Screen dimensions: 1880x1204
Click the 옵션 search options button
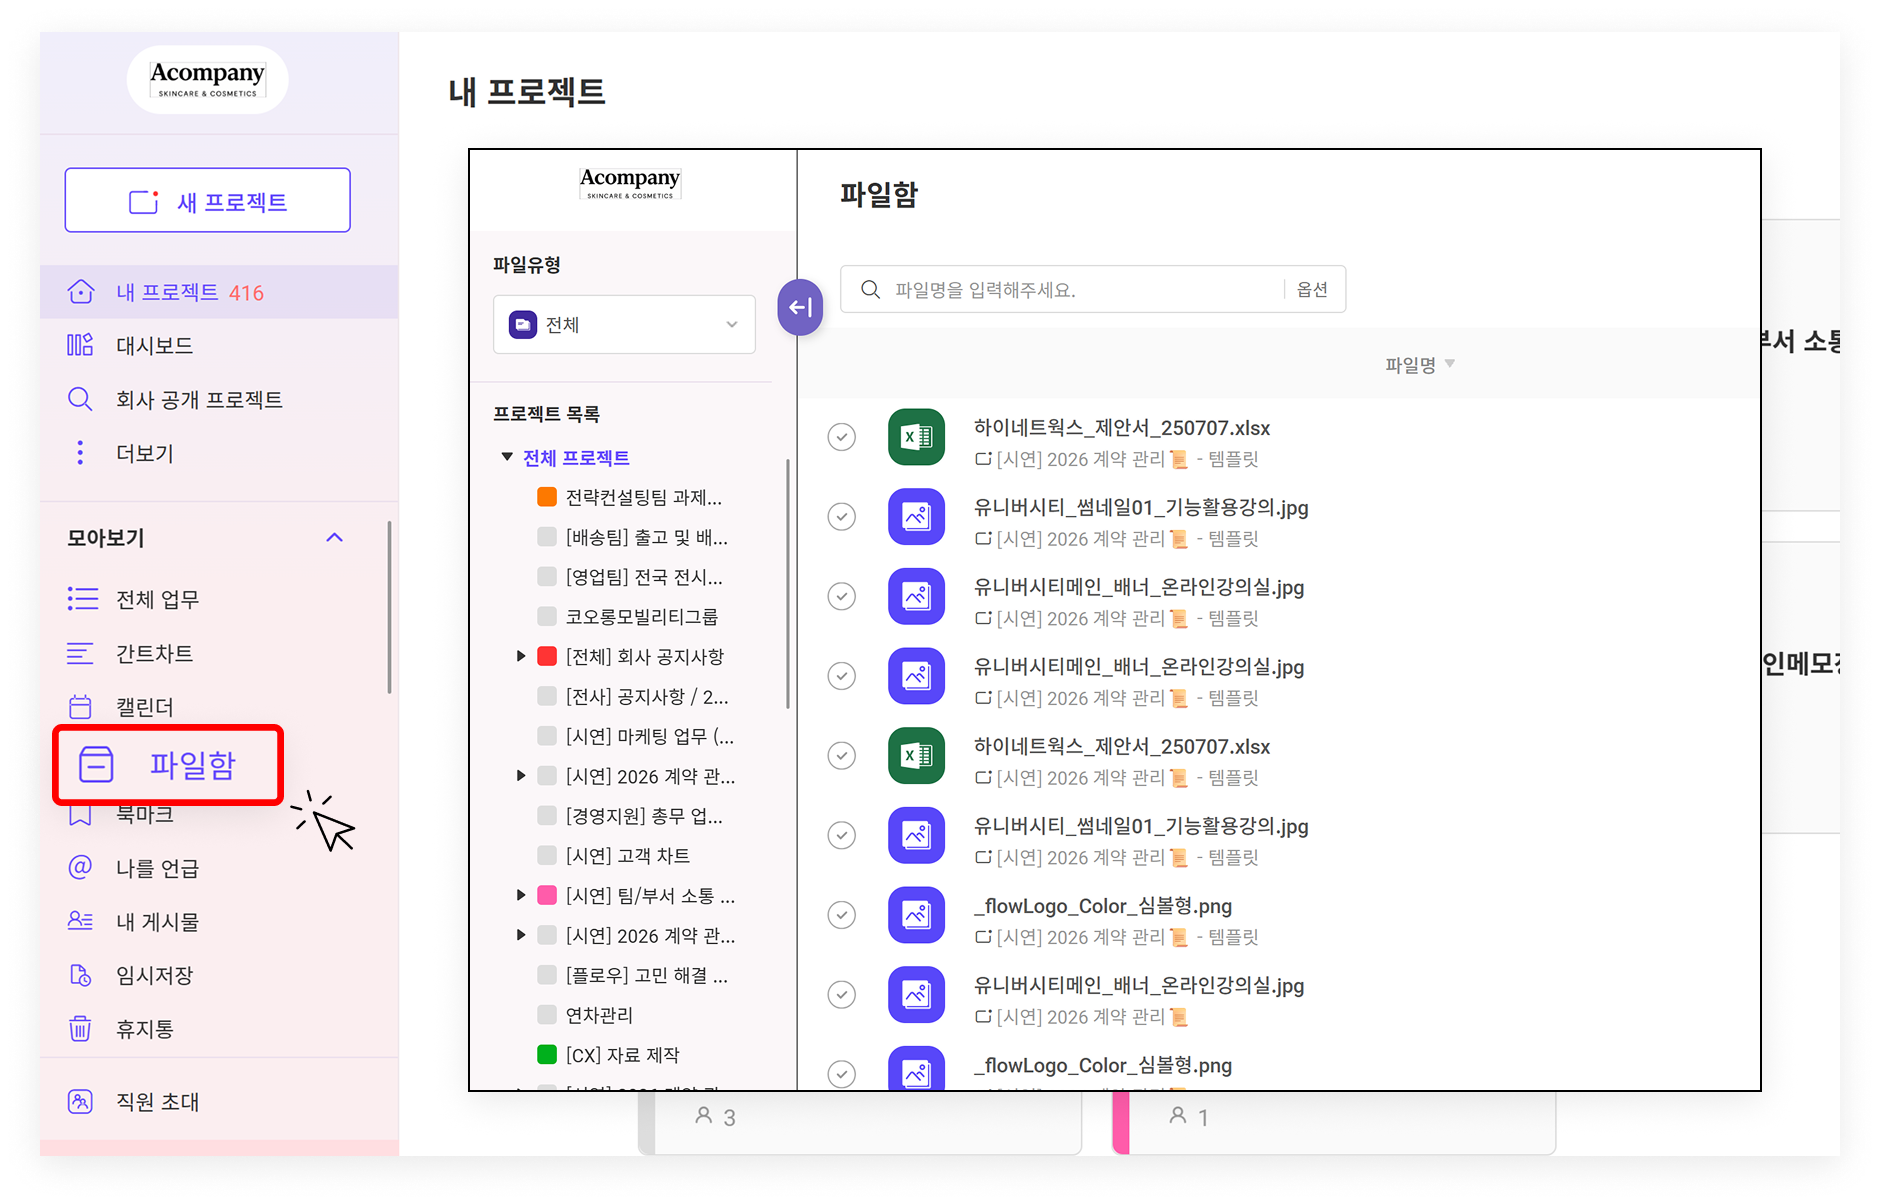pos(1312,290)
